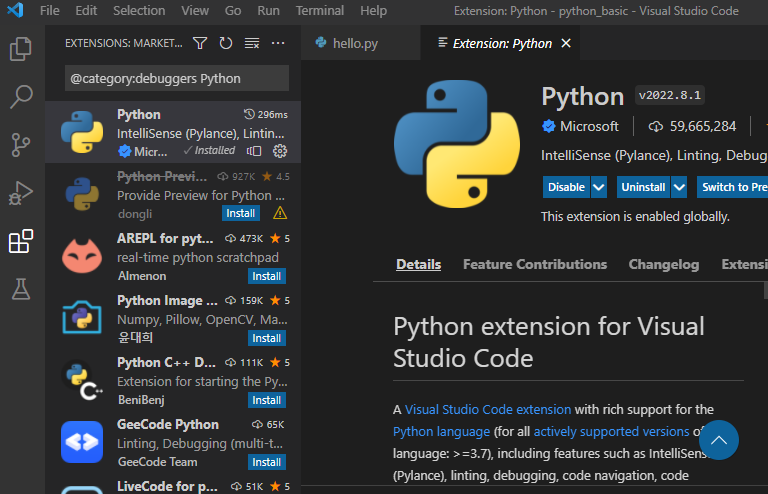This screenshot has width=768, height=494.
Task: Open the Terminal menu
Action: pyautogui.click(x=320, y=11)
